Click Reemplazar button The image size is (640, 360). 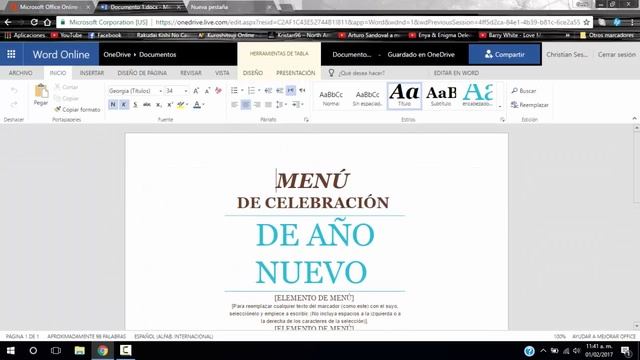529,105
